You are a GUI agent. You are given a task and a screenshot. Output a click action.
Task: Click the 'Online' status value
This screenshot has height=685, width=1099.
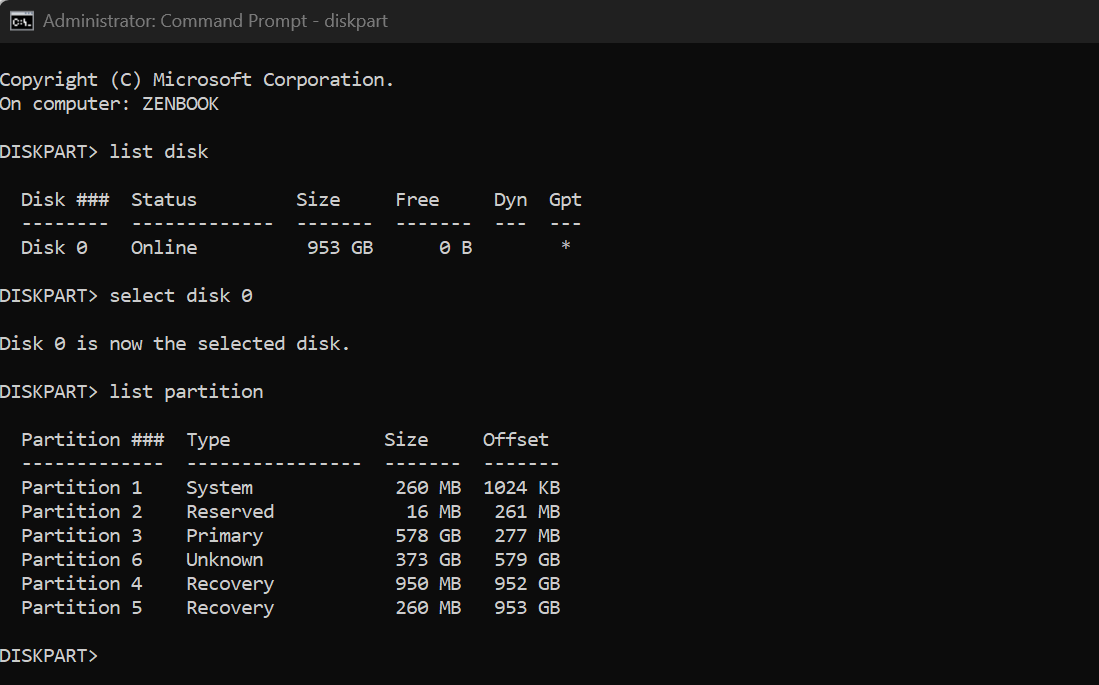[x=164, y=247]
